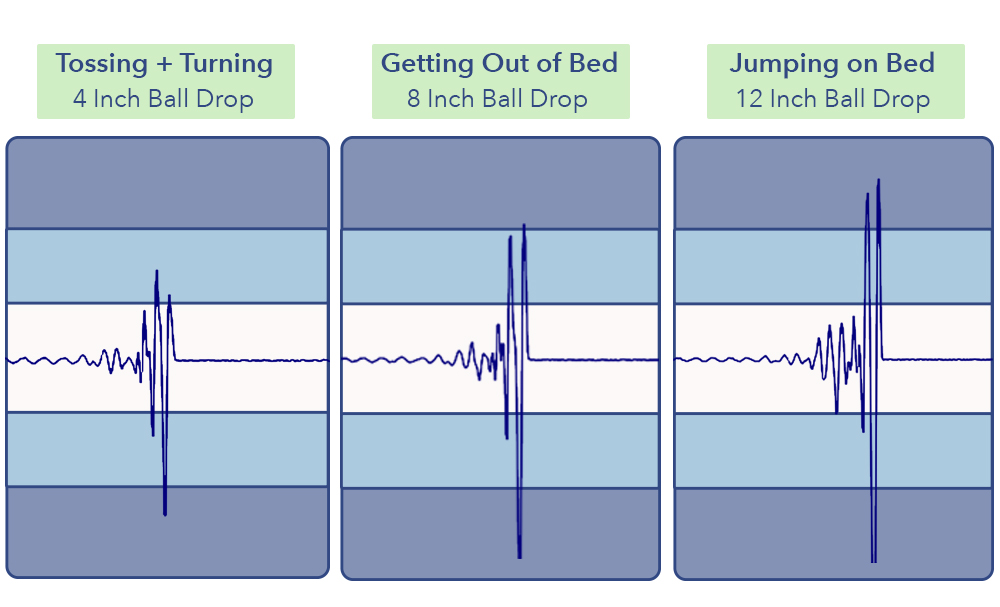This screenshot has width=1000, height=607.
Task: Click the tallest peak in Getting Out of Bed waveform
Action: 524,226
